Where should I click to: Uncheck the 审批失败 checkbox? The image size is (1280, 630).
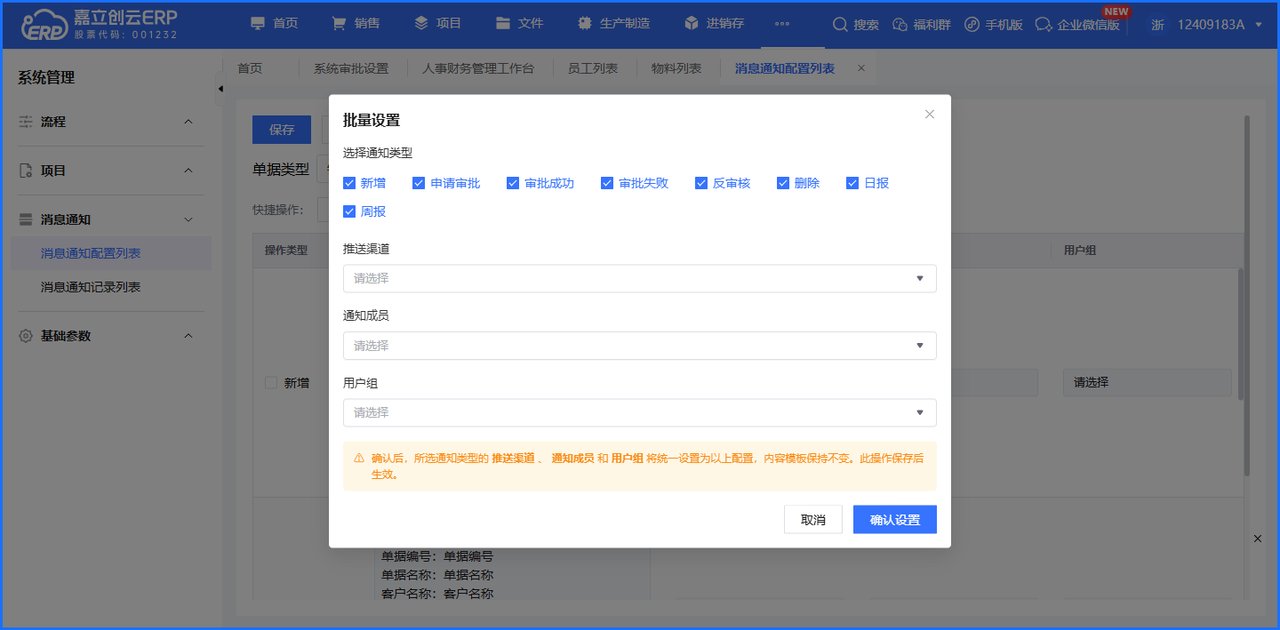607,183
